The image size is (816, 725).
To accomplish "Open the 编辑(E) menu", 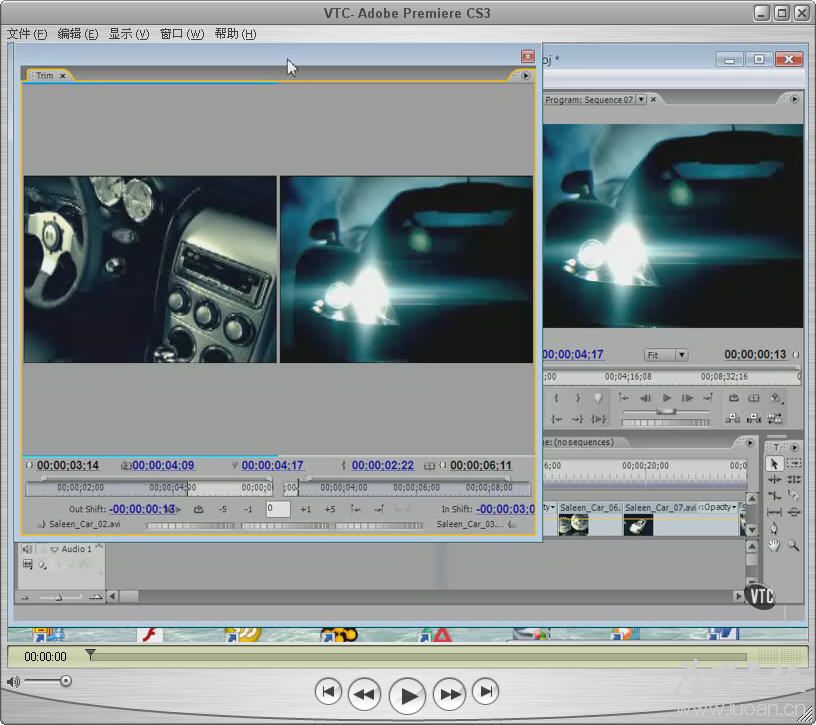I will coord(78,34).
